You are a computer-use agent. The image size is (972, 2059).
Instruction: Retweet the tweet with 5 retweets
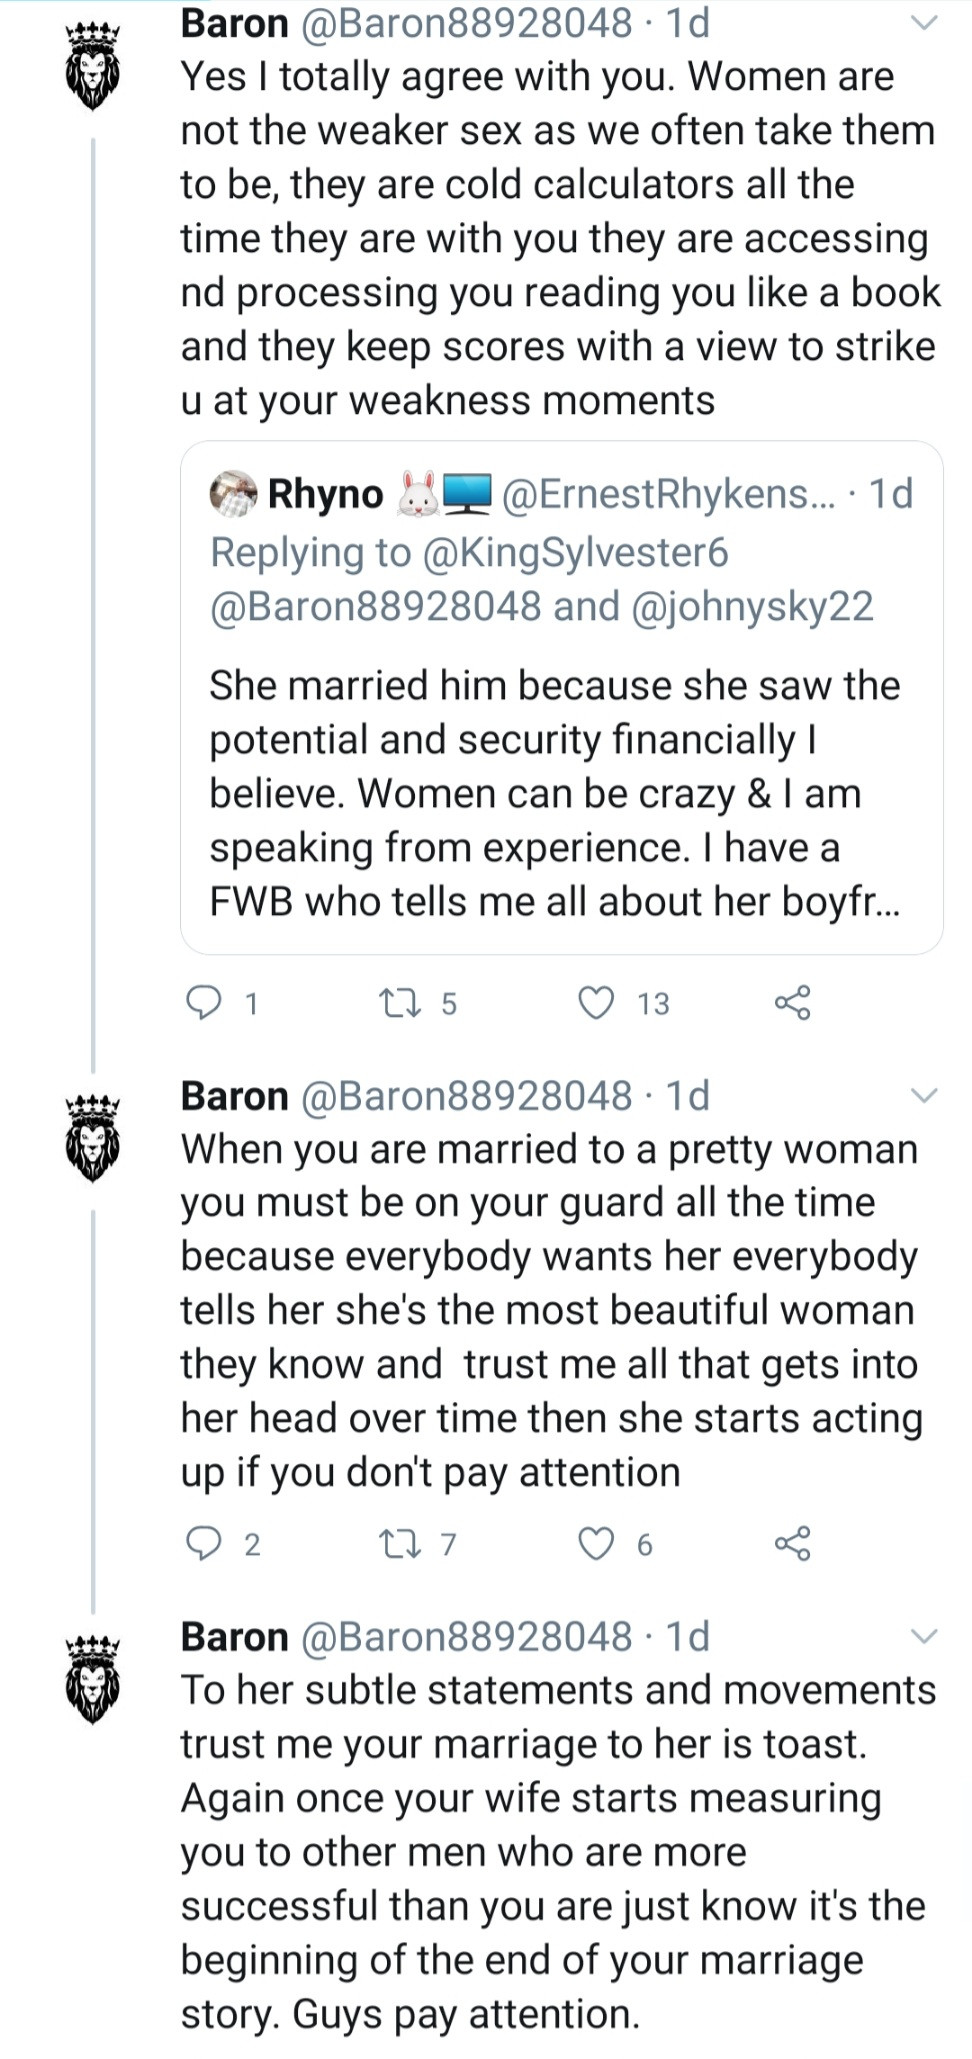coord(400,1002)
